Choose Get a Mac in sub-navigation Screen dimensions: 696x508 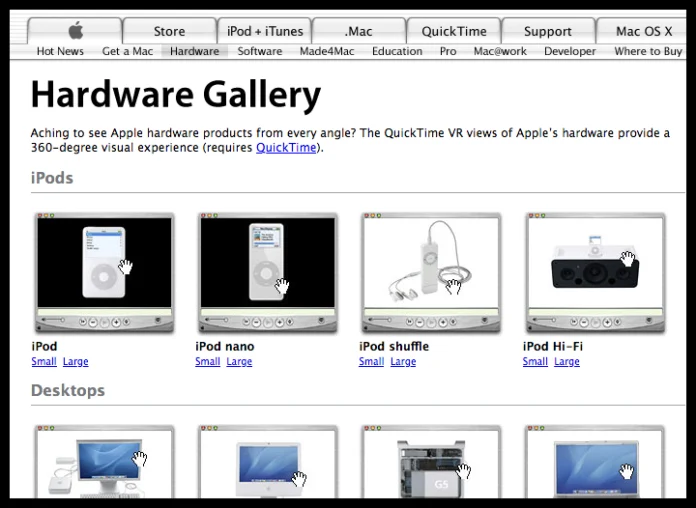point(127,52)
